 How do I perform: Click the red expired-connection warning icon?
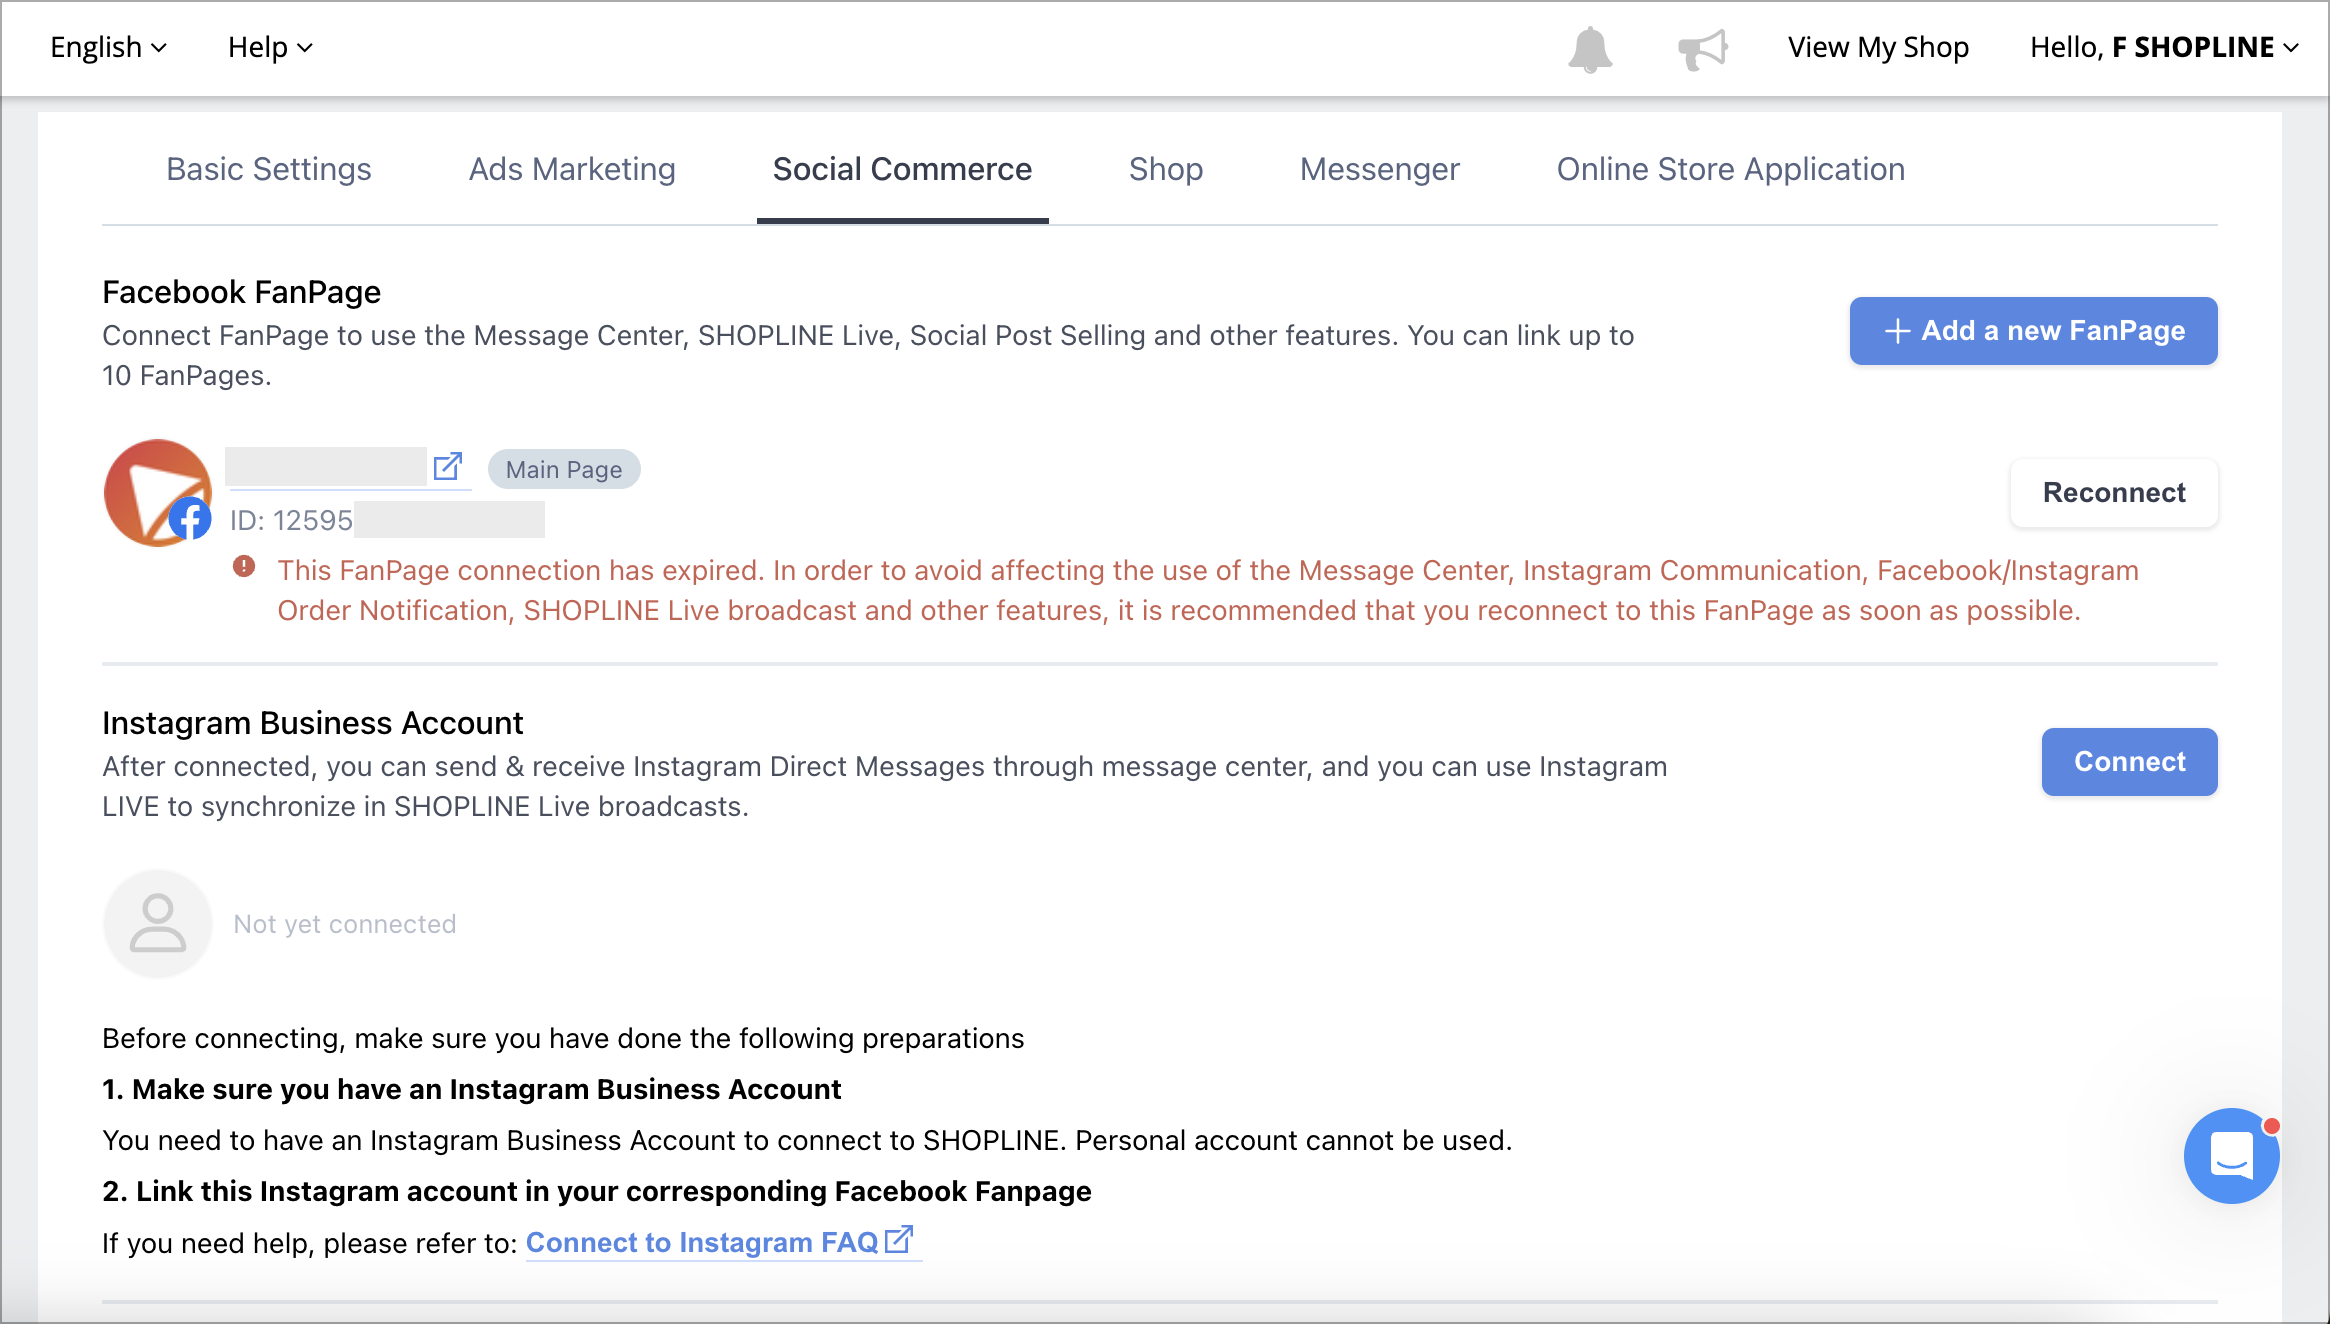(x=244, y=567)
